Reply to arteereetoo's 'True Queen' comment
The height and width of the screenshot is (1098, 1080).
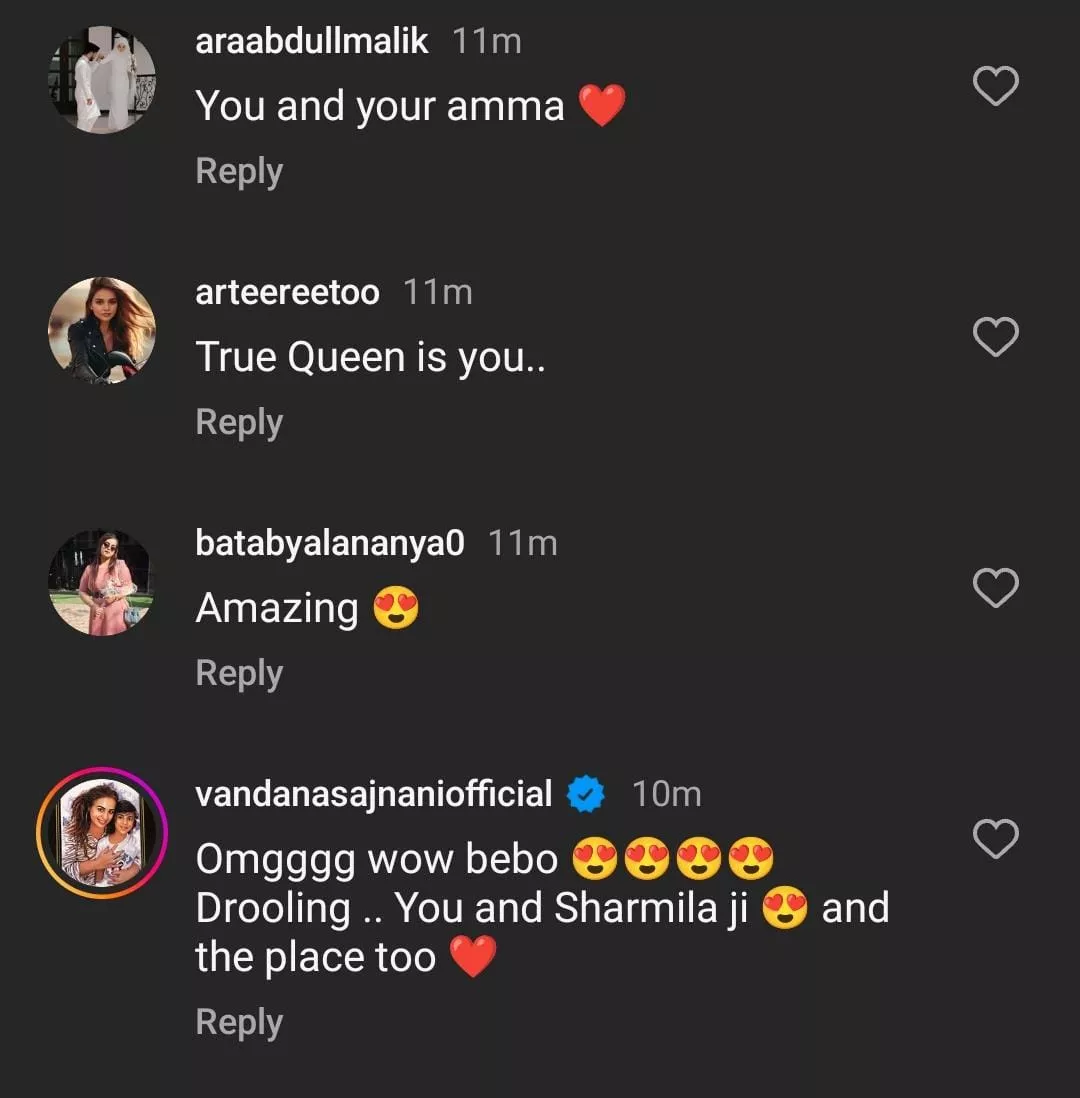pos(239,422)
